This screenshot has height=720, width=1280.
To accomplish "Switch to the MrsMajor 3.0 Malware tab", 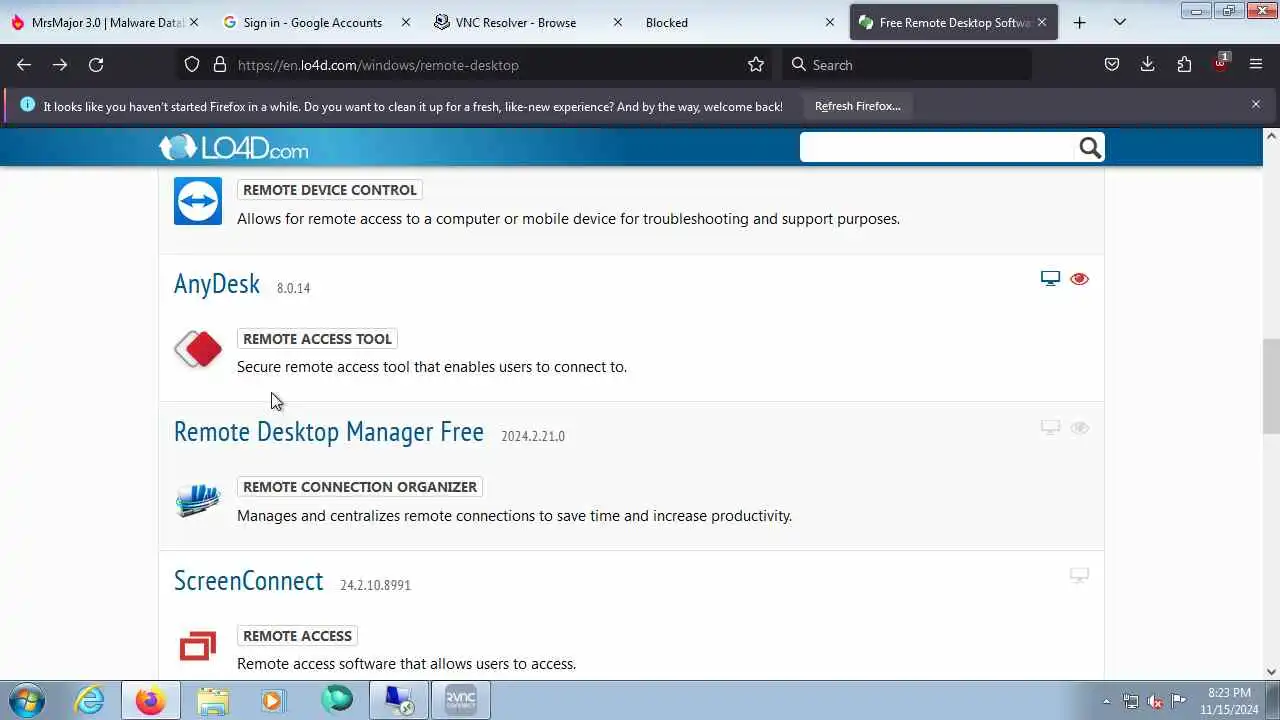I will click(104, 22).
